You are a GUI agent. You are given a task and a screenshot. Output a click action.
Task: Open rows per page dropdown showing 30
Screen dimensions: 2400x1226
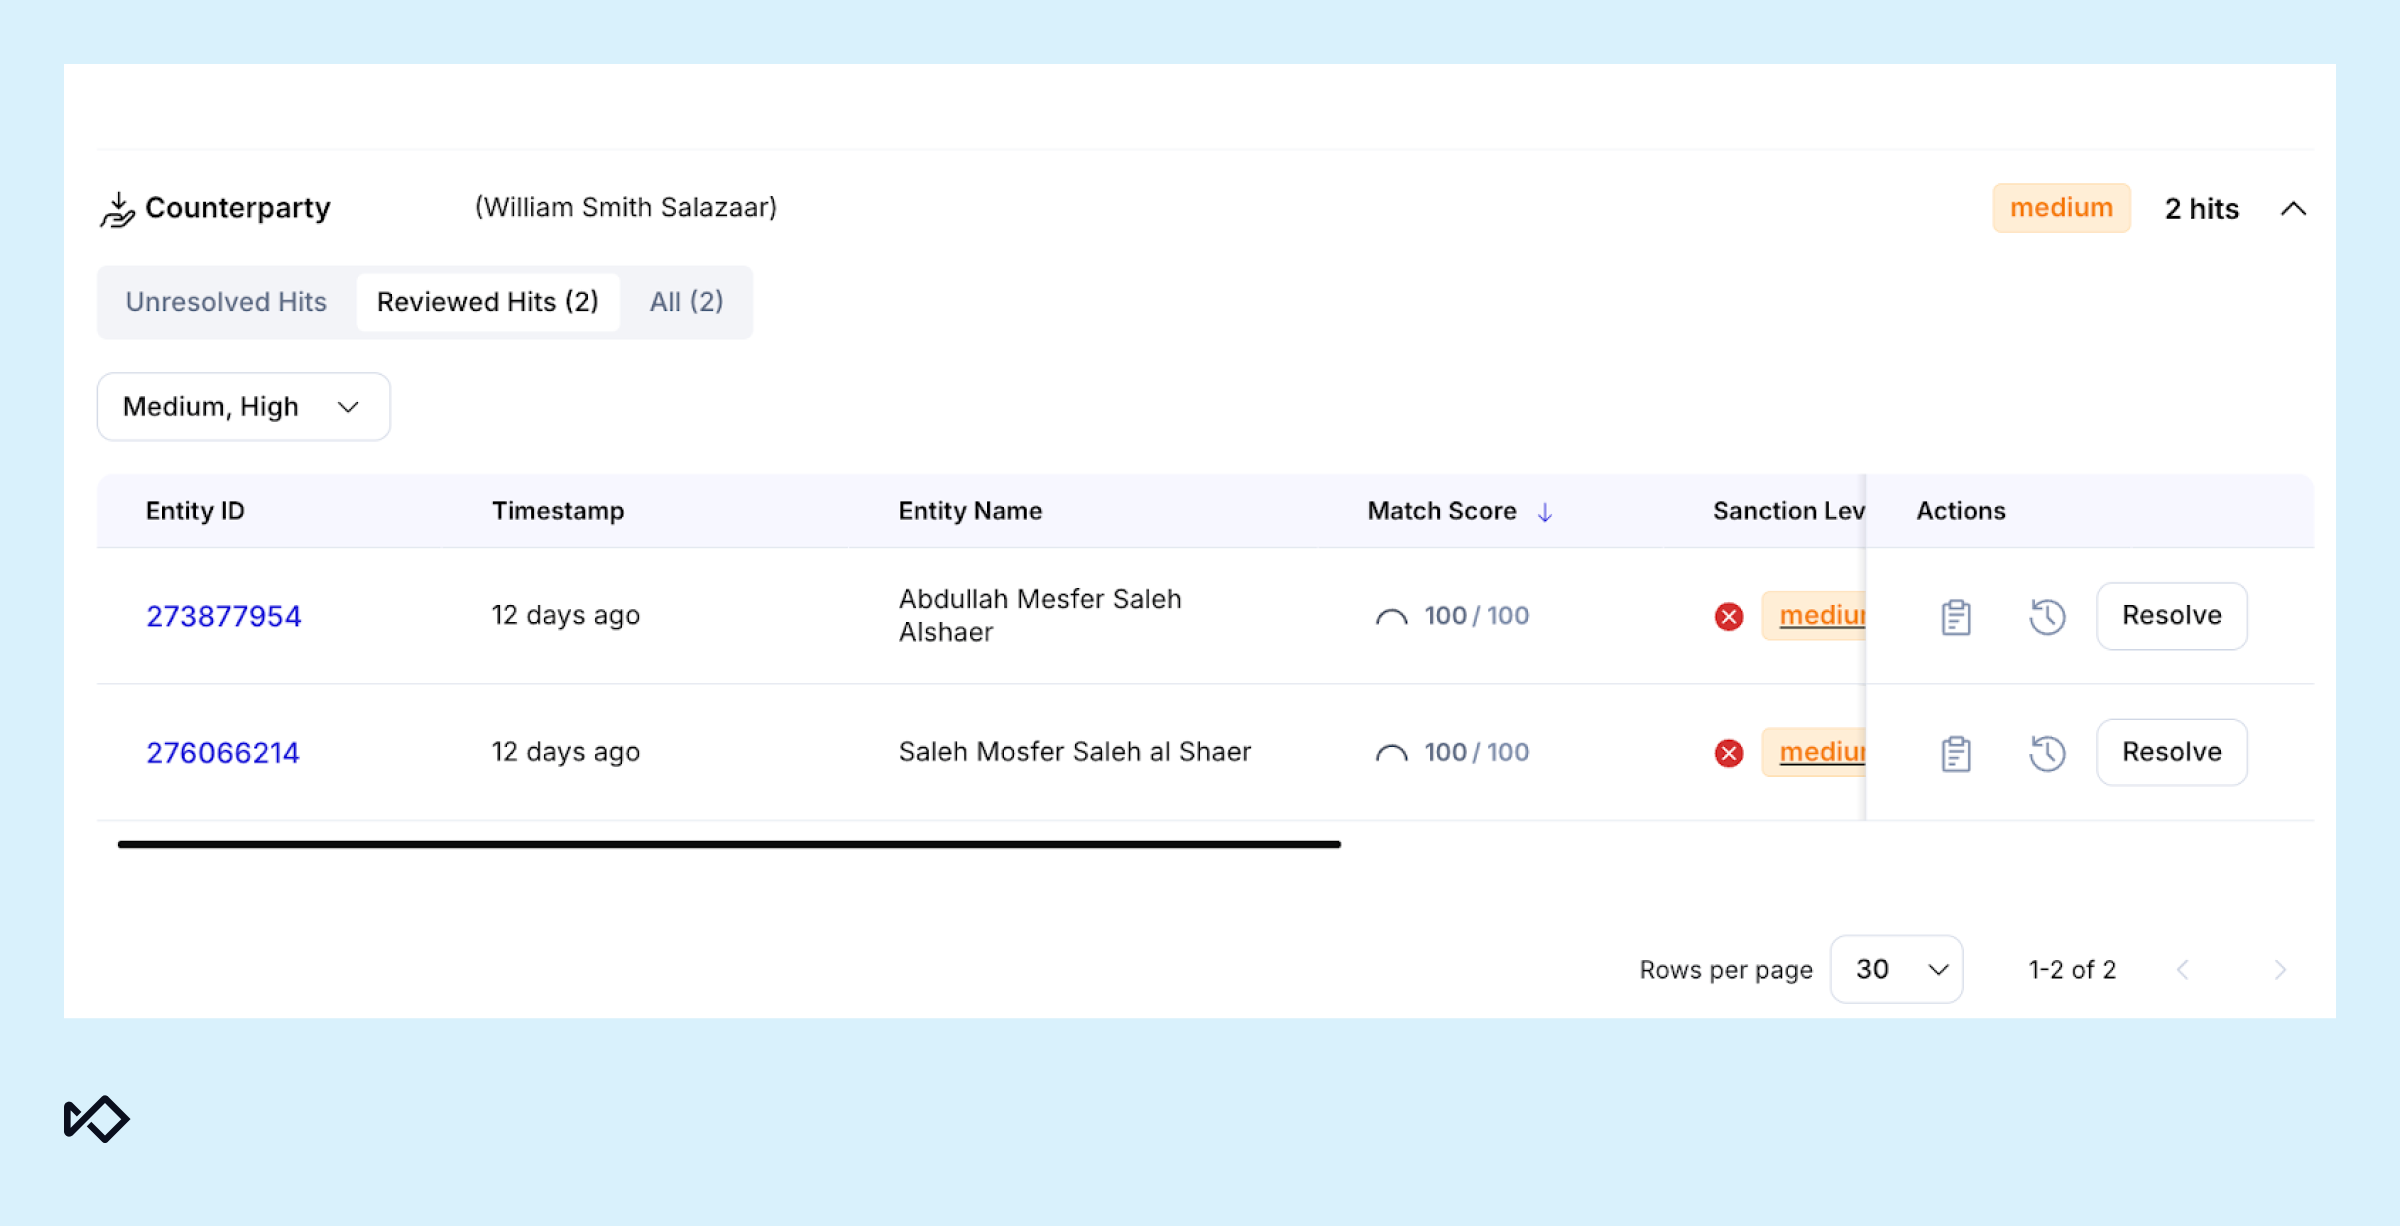1896,969
